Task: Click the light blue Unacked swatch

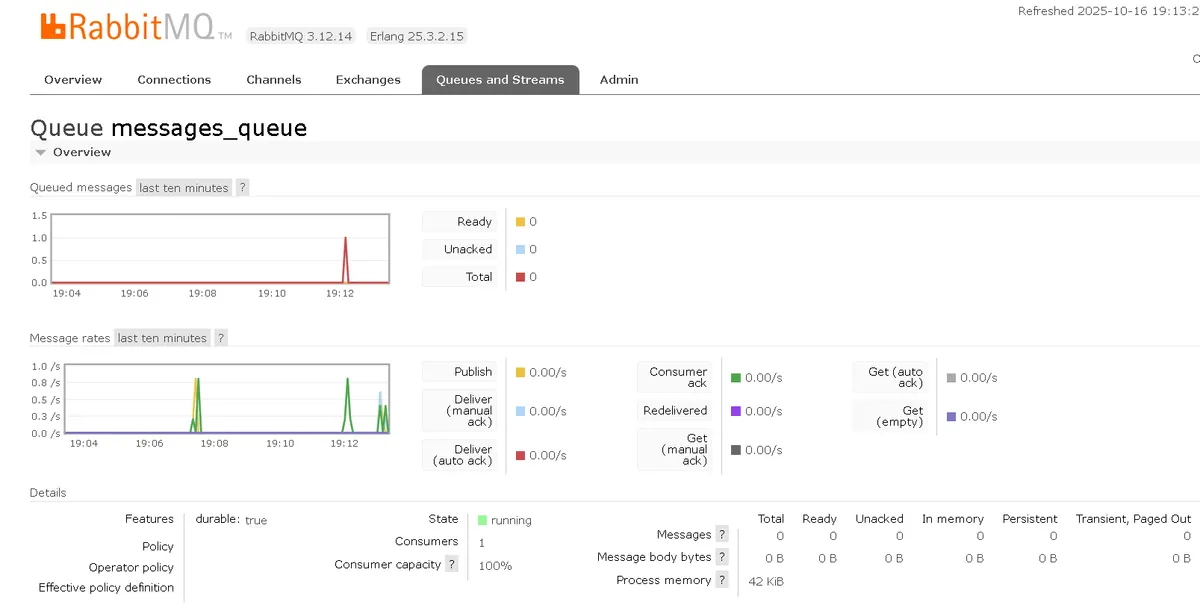Action: 520,250
